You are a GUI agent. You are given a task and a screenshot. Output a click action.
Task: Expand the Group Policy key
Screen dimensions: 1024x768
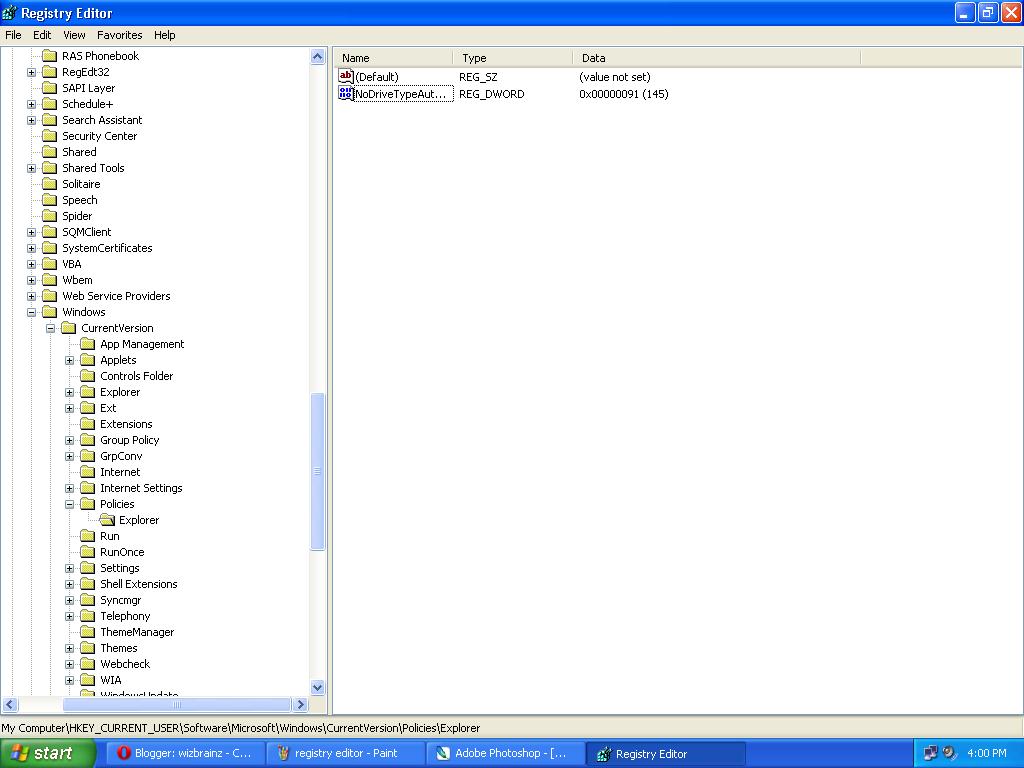[x=69, y=440]
